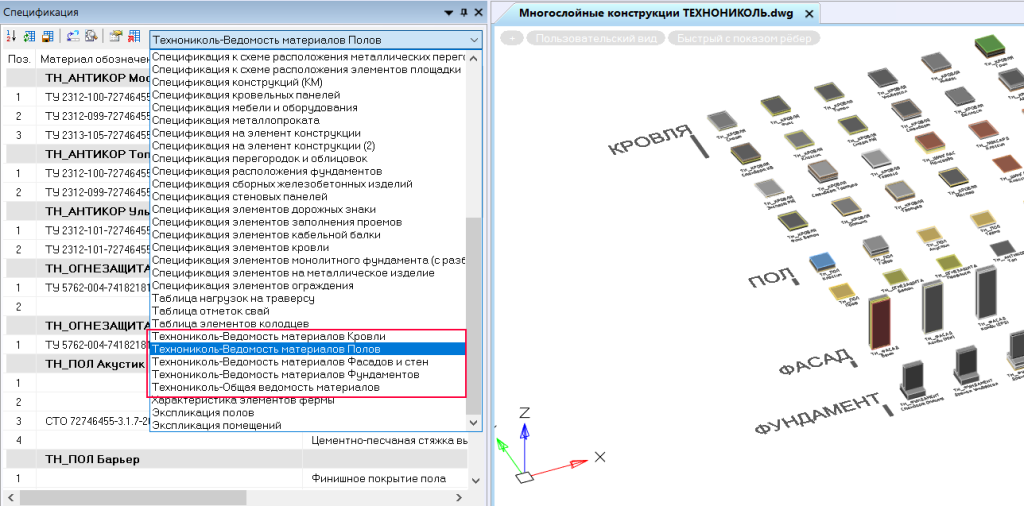The width and height of the screenshot is (1024, 506).
Task: Click the green block at top right
Action: pyautogui.click(x=992, y=48)
